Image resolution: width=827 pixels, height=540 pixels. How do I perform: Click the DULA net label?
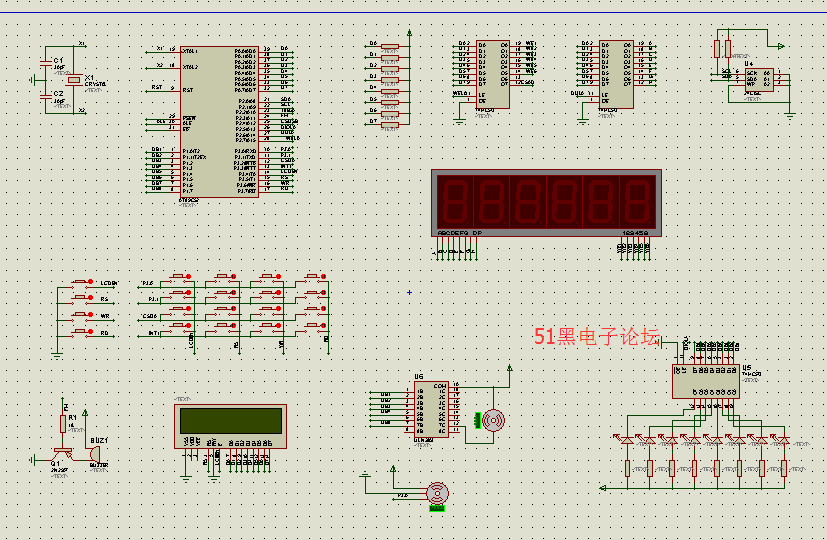(578, 93)
